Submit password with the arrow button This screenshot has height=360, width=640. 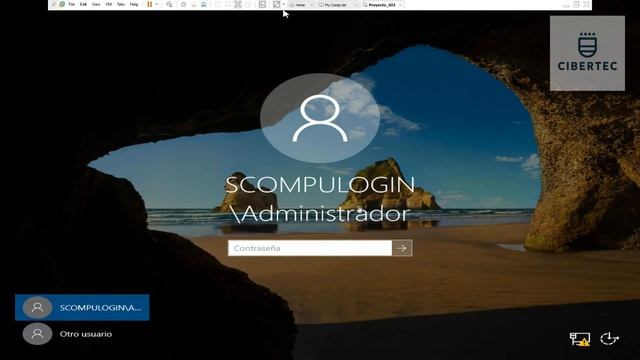(402, 248)
